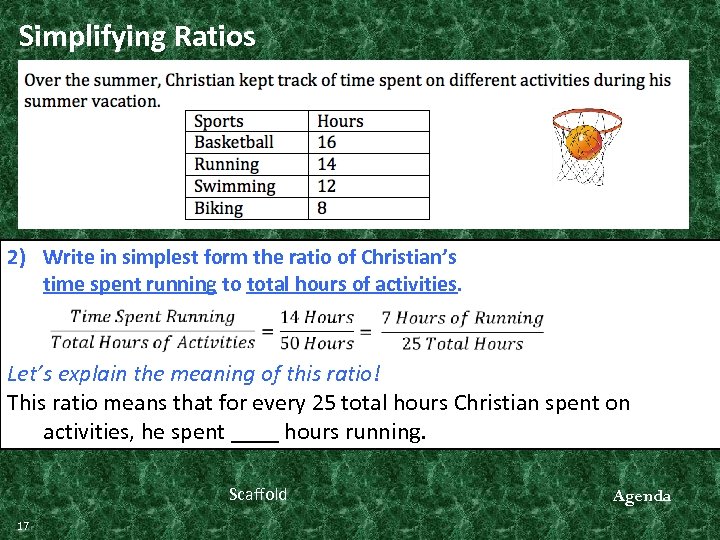Click 'Let's explain the meaning of this ratio!'

tap(194, 374)
